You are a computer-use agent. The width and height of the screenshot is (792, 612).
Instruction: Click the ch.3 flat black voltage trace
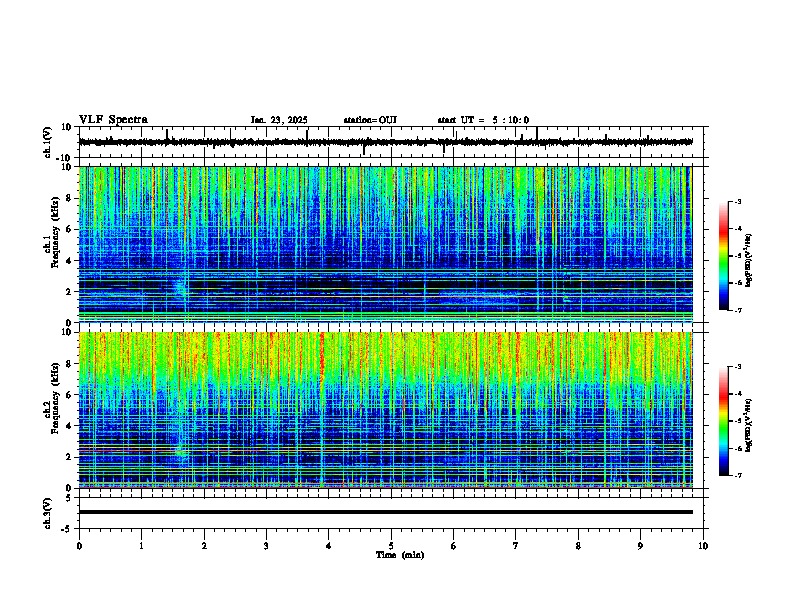385,512
